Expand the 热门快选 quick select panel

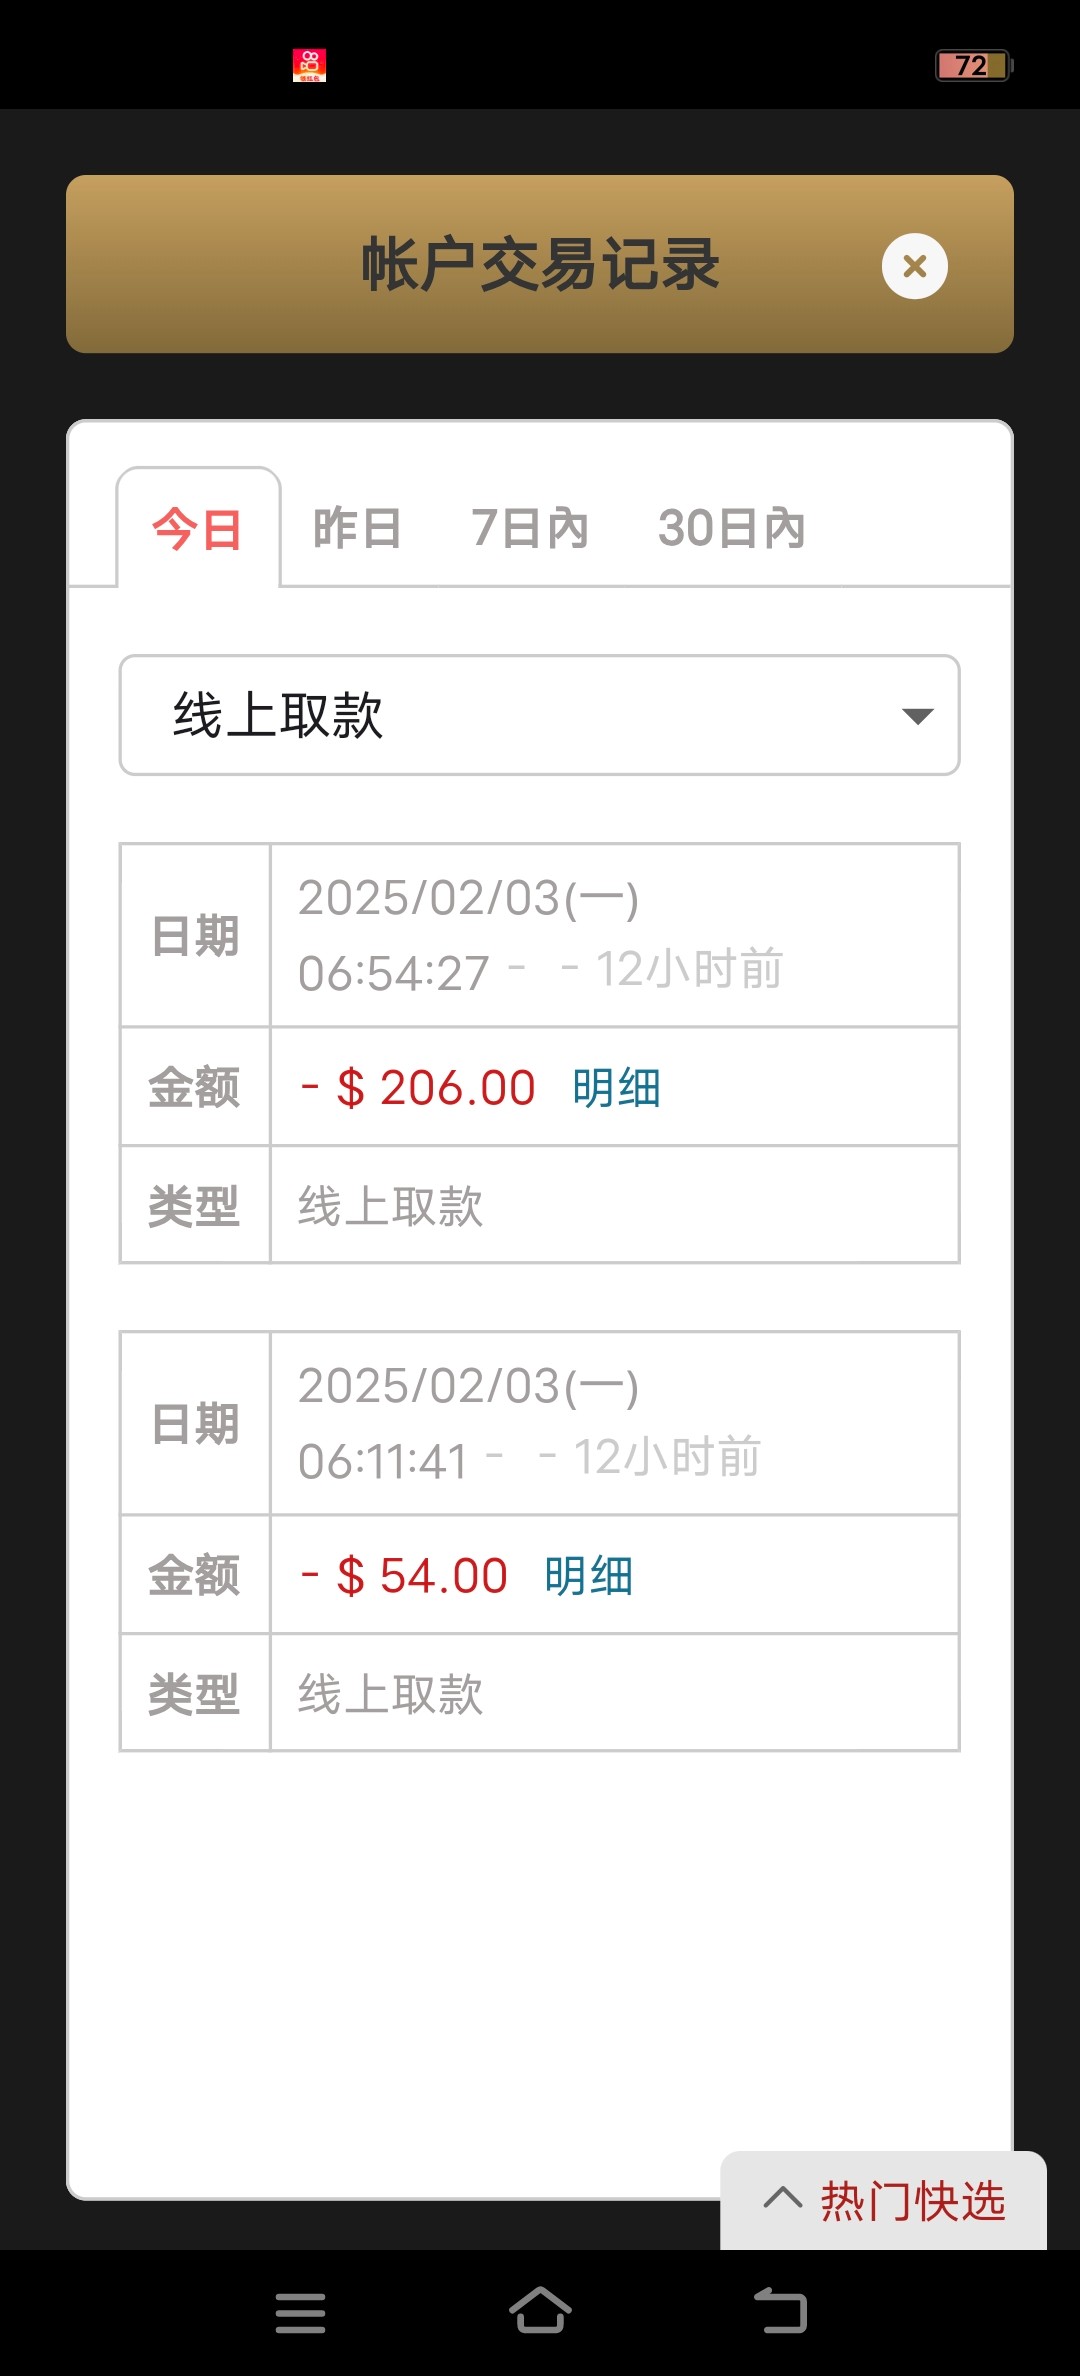(912, 2201)
